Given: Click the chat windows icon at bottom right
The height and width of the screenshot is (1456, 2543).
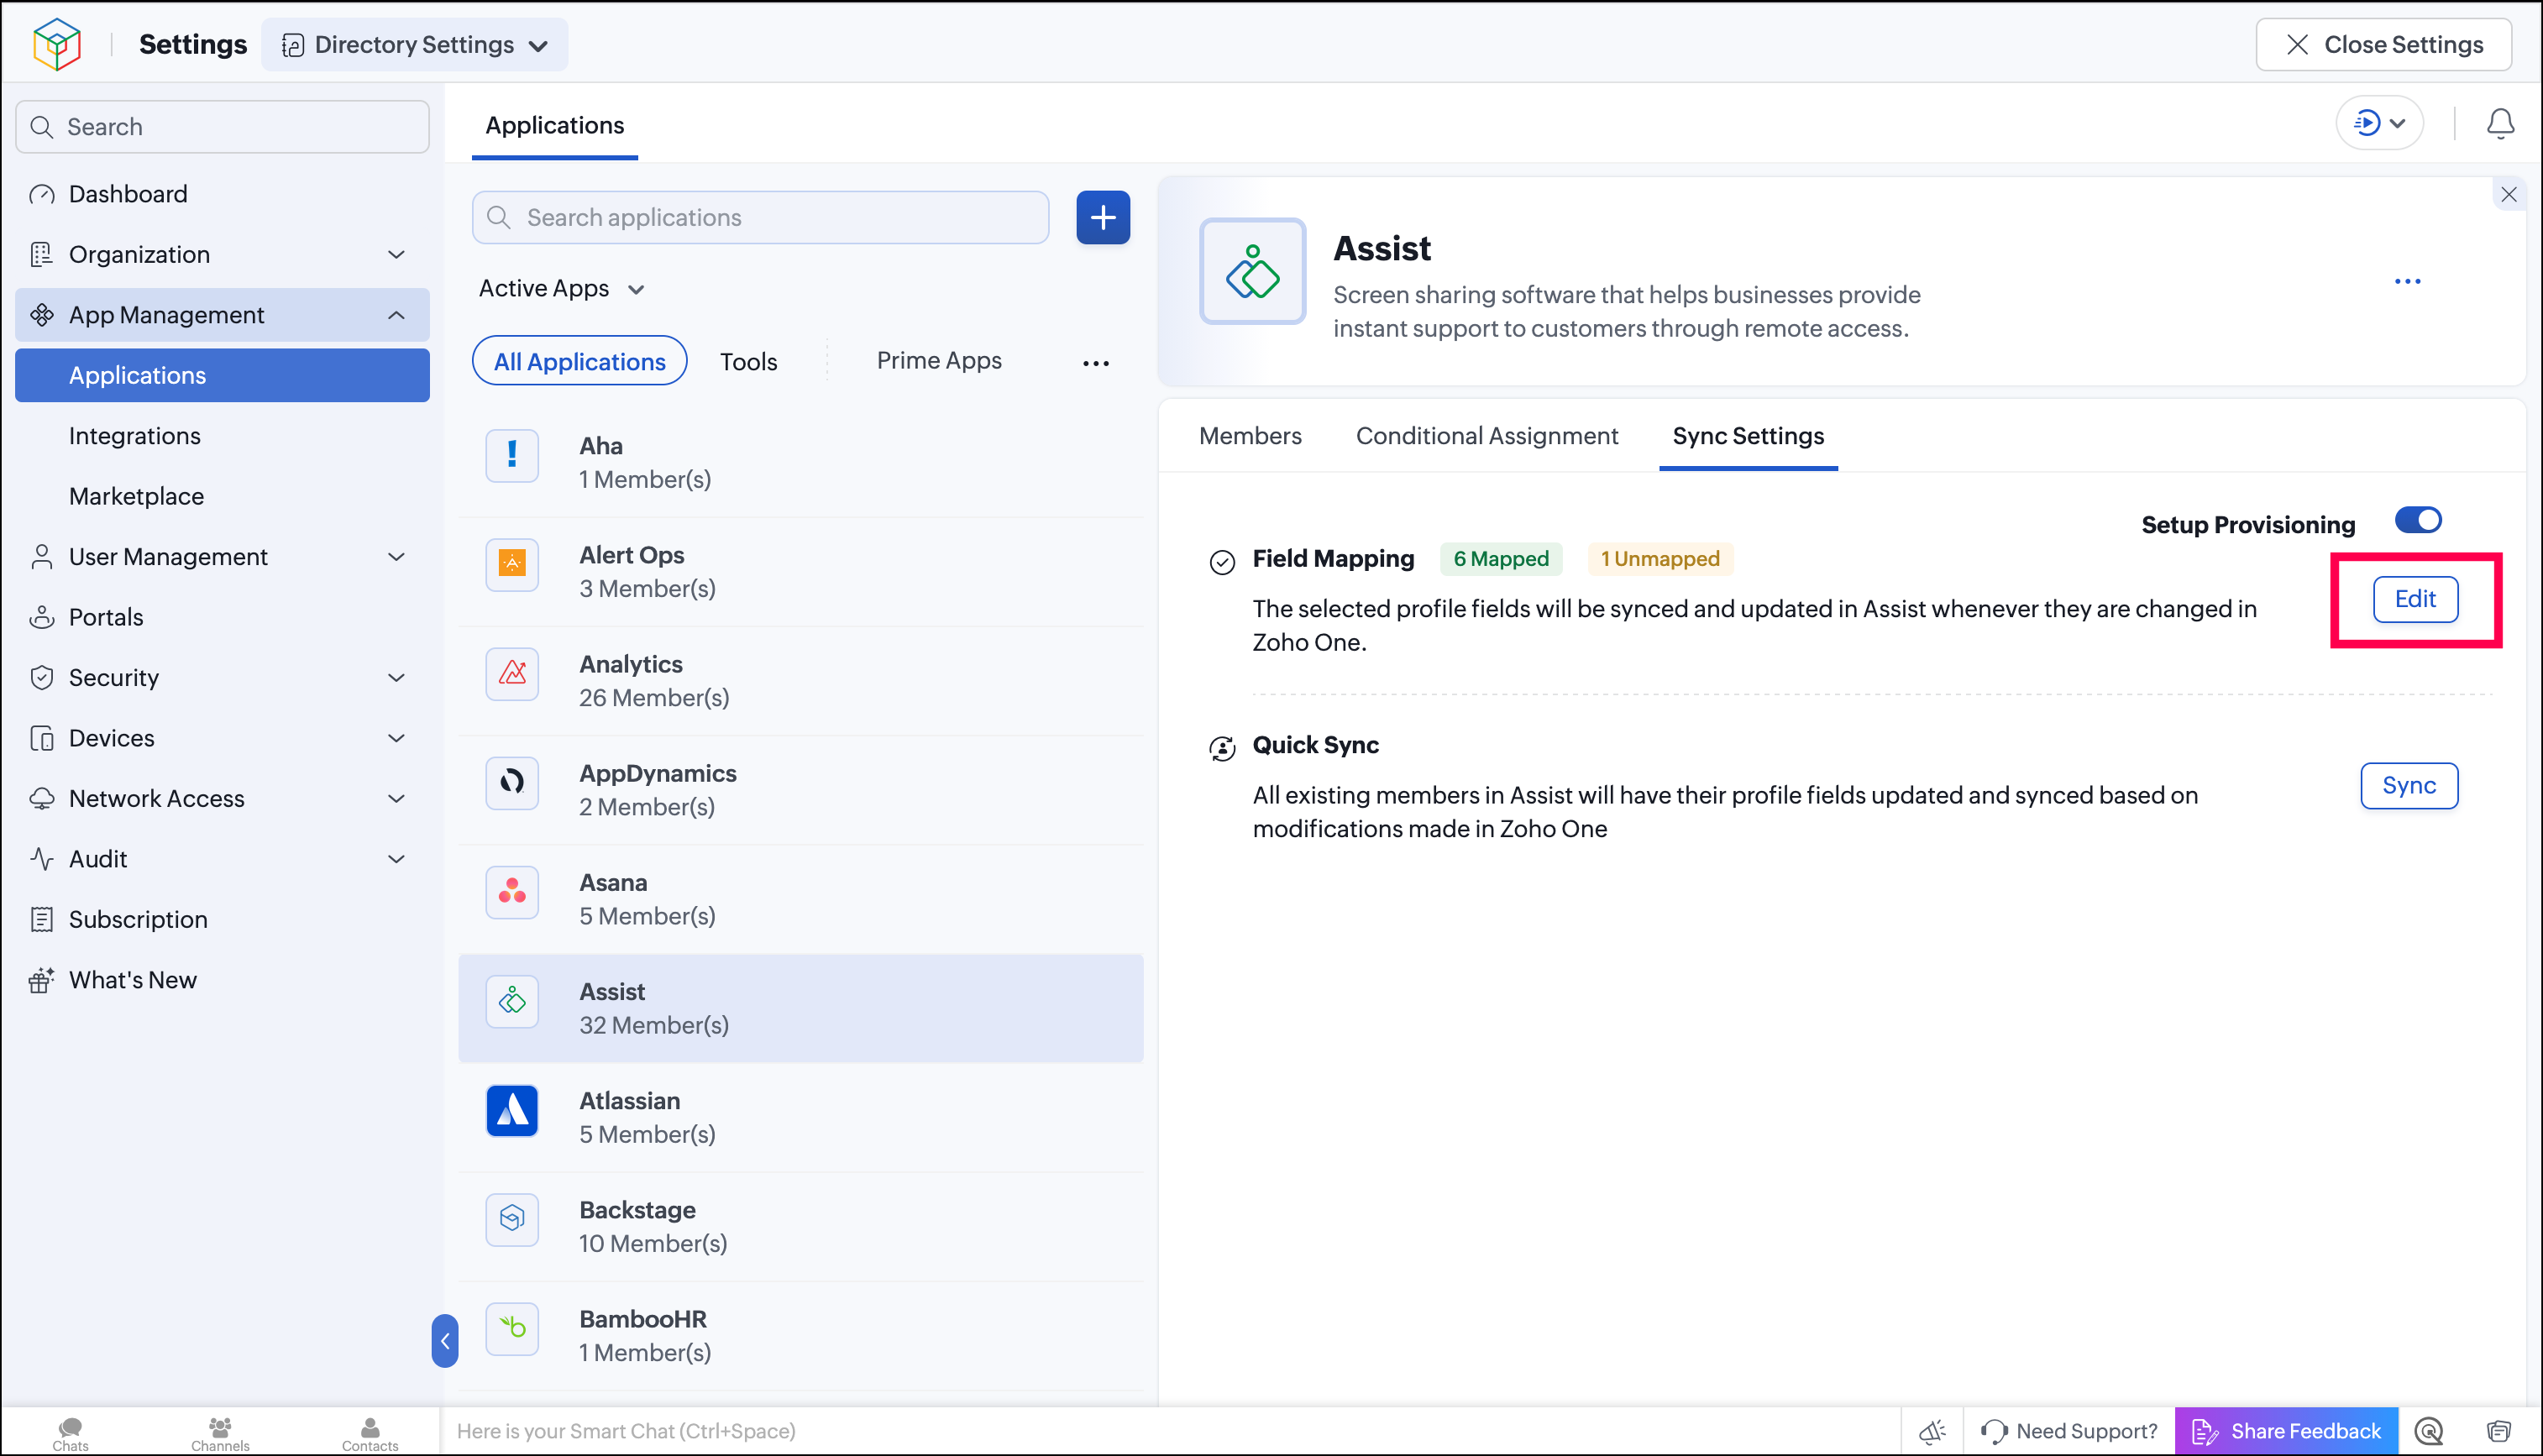Looking at the screenshot, I should (x=2499, y=1431).
